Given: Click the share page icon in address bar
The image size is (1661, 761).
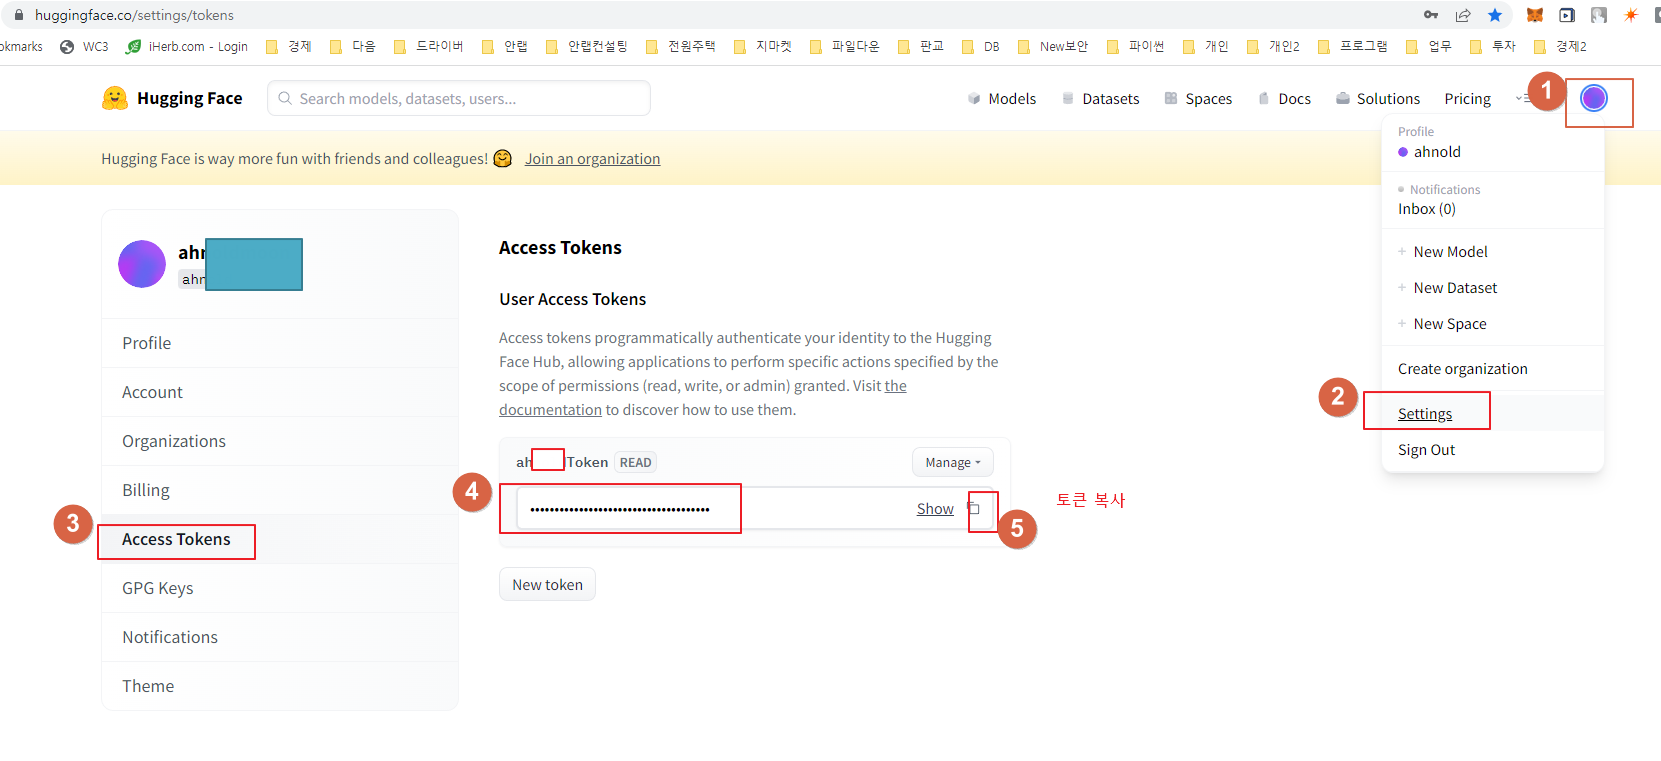Looking at the screenshot, I should (x=1463, y=15).
